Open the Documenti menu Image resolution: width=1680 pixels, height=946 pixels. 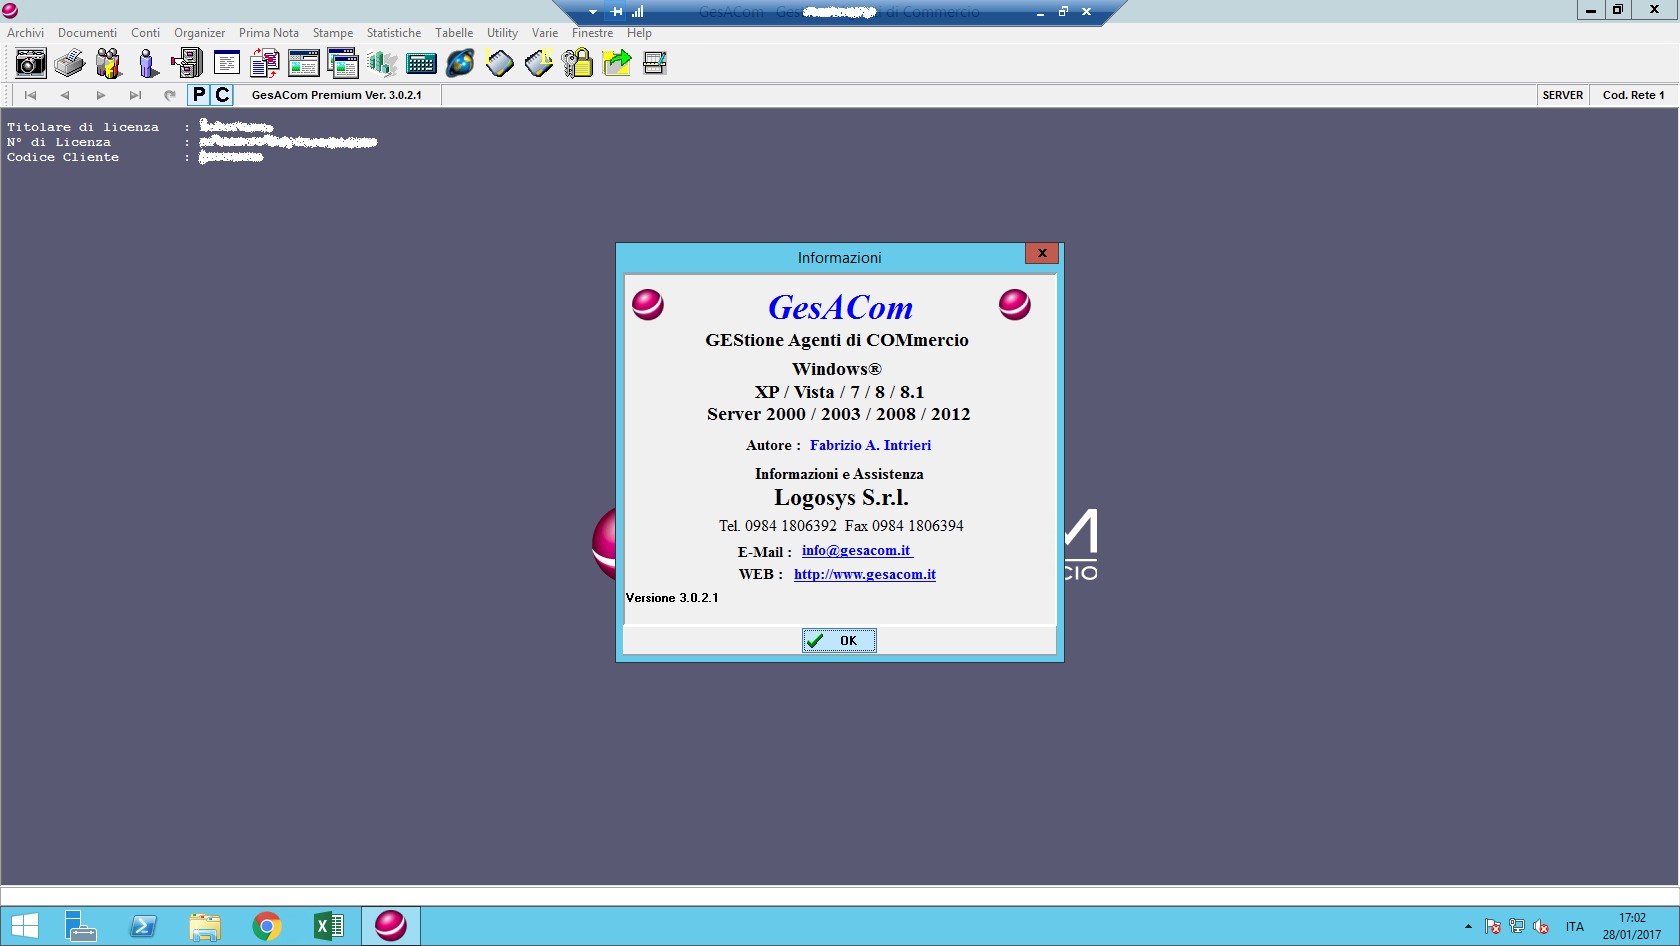pyautogui.click(x=87, y=33)
